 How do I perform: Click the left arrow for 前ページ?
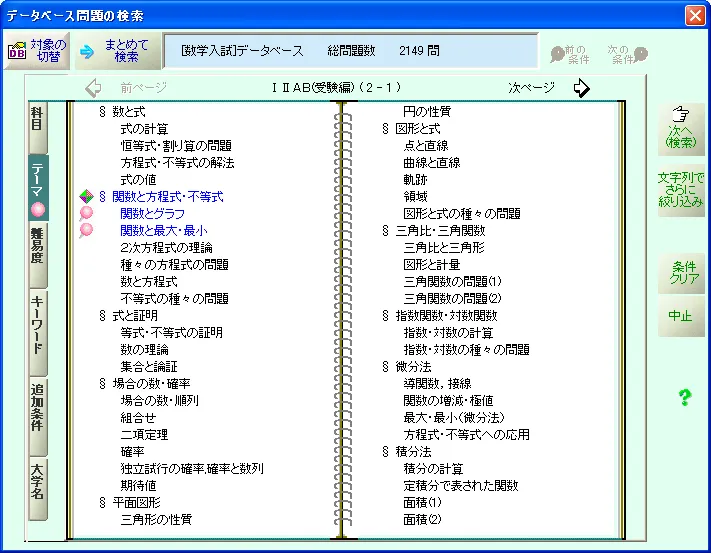93,87
